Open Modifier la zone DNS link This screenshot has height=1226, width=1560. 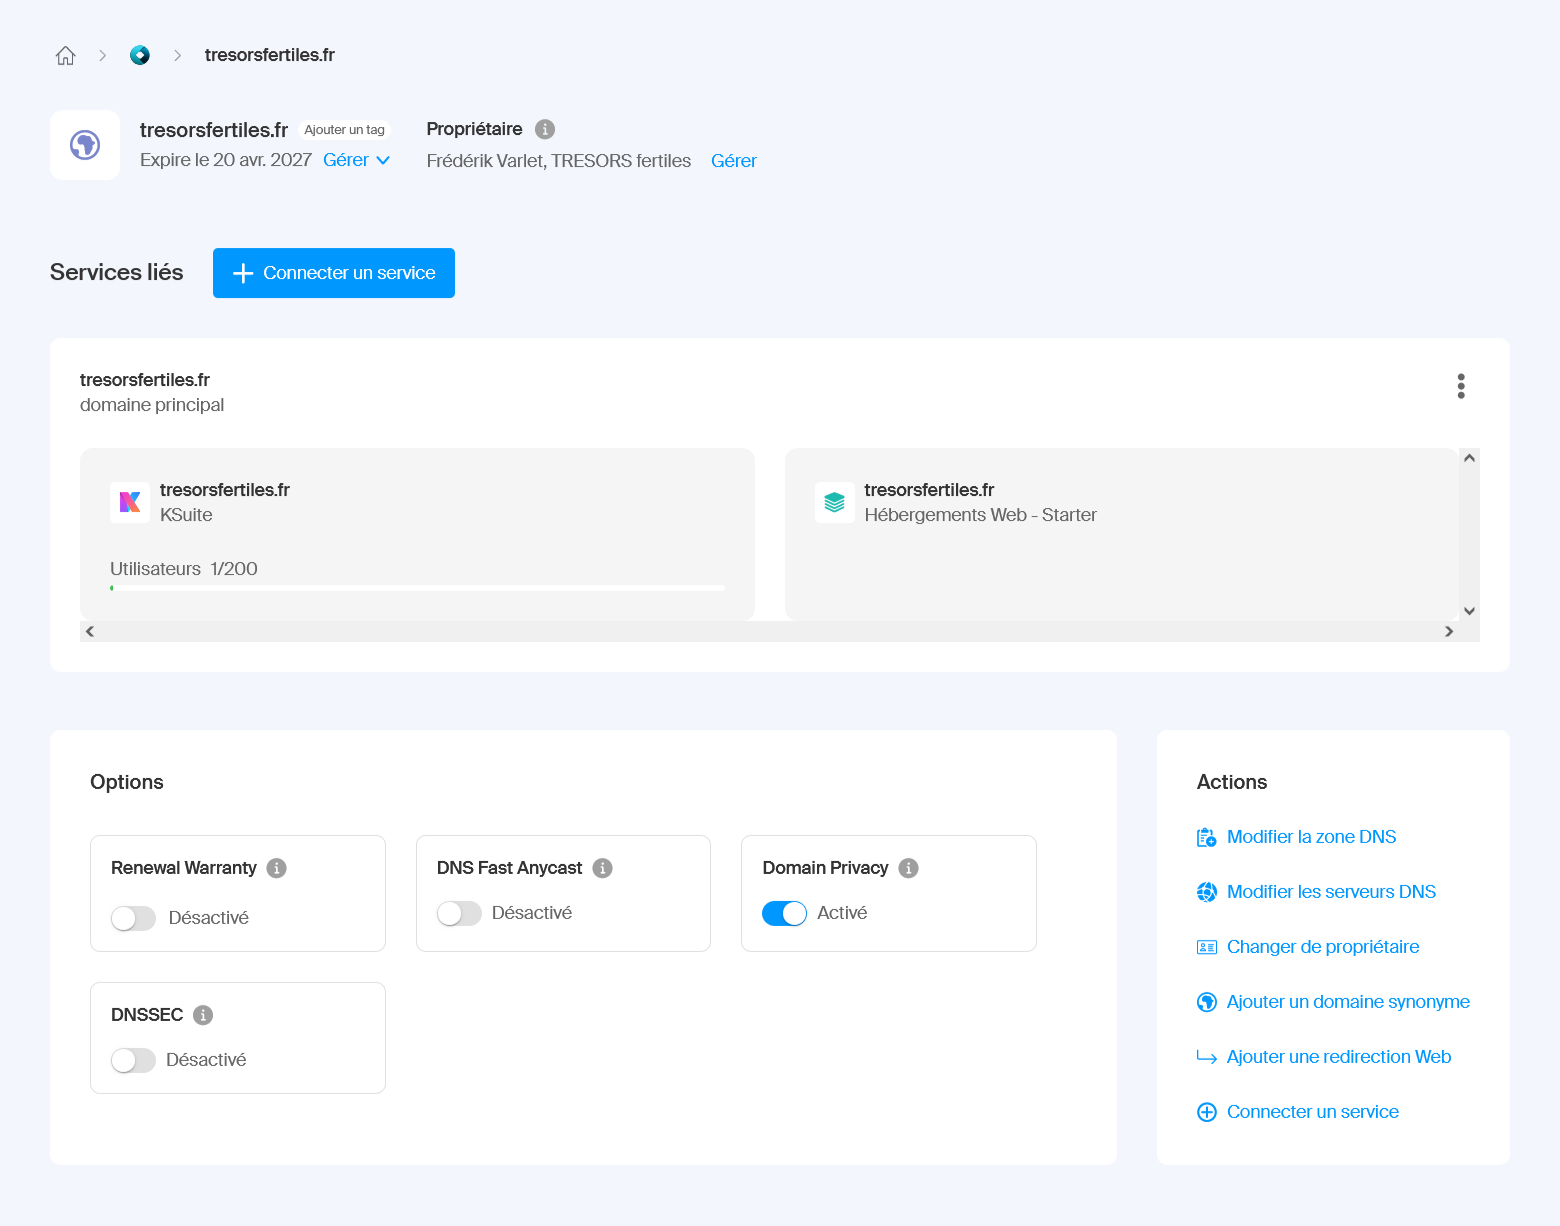(1311, 837)
